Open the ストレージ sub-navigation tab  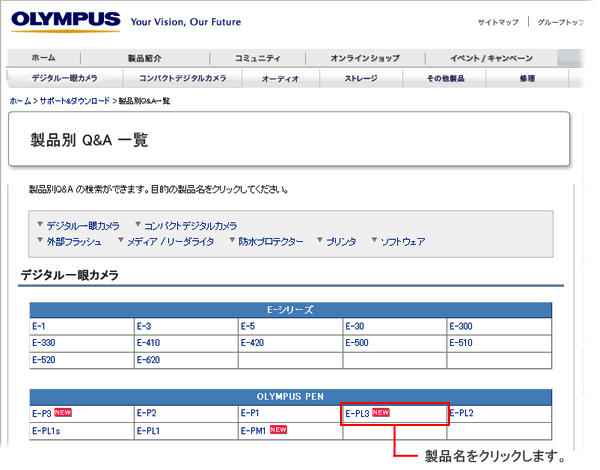click(x=361, y=78)
